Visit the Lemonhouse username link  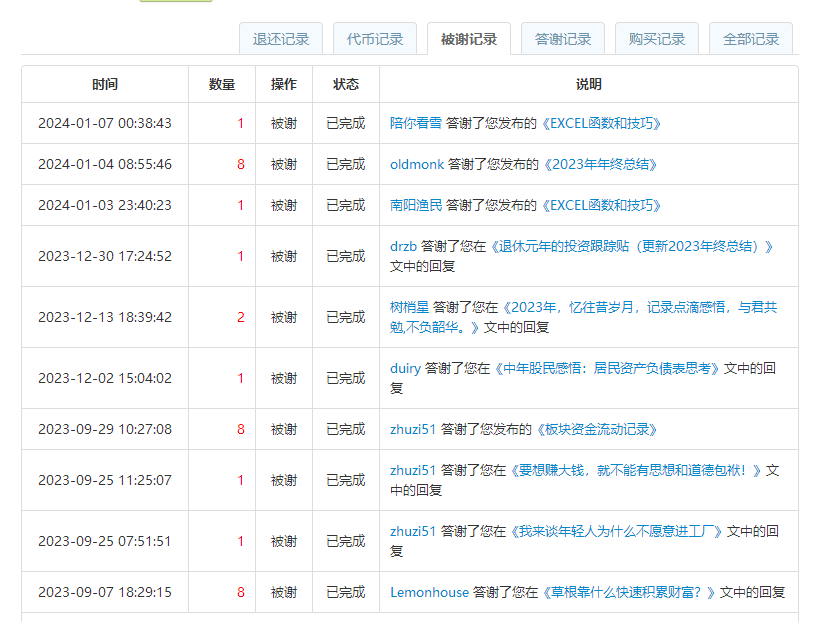pos(429,592)
